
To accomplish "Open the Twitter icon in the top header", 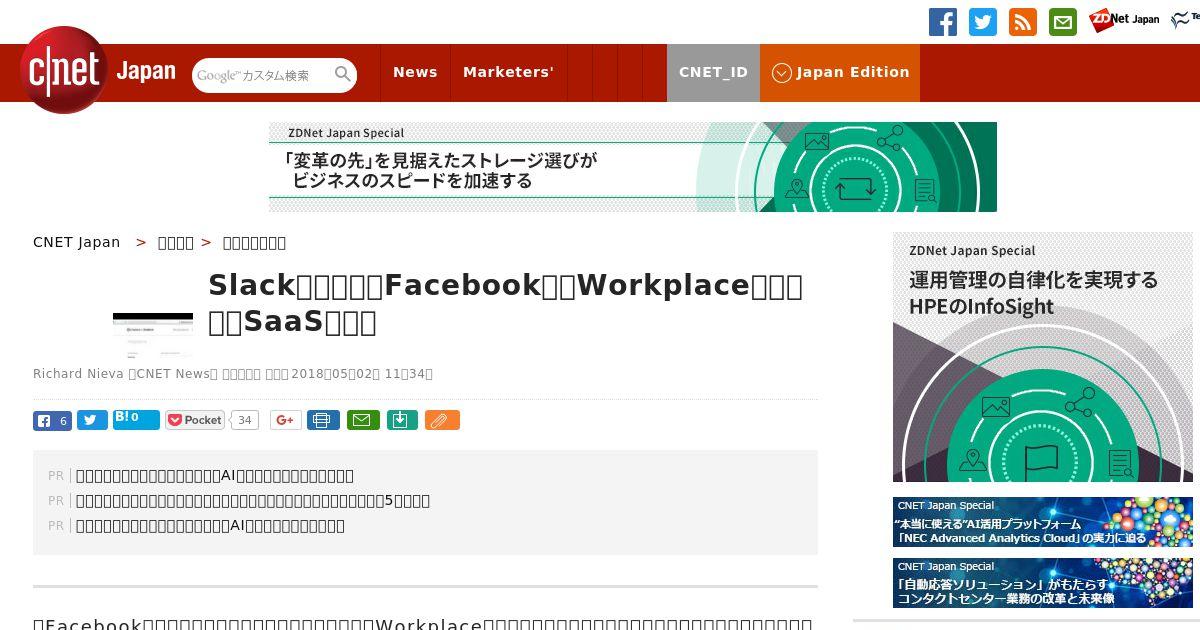I will coord(983,22).
